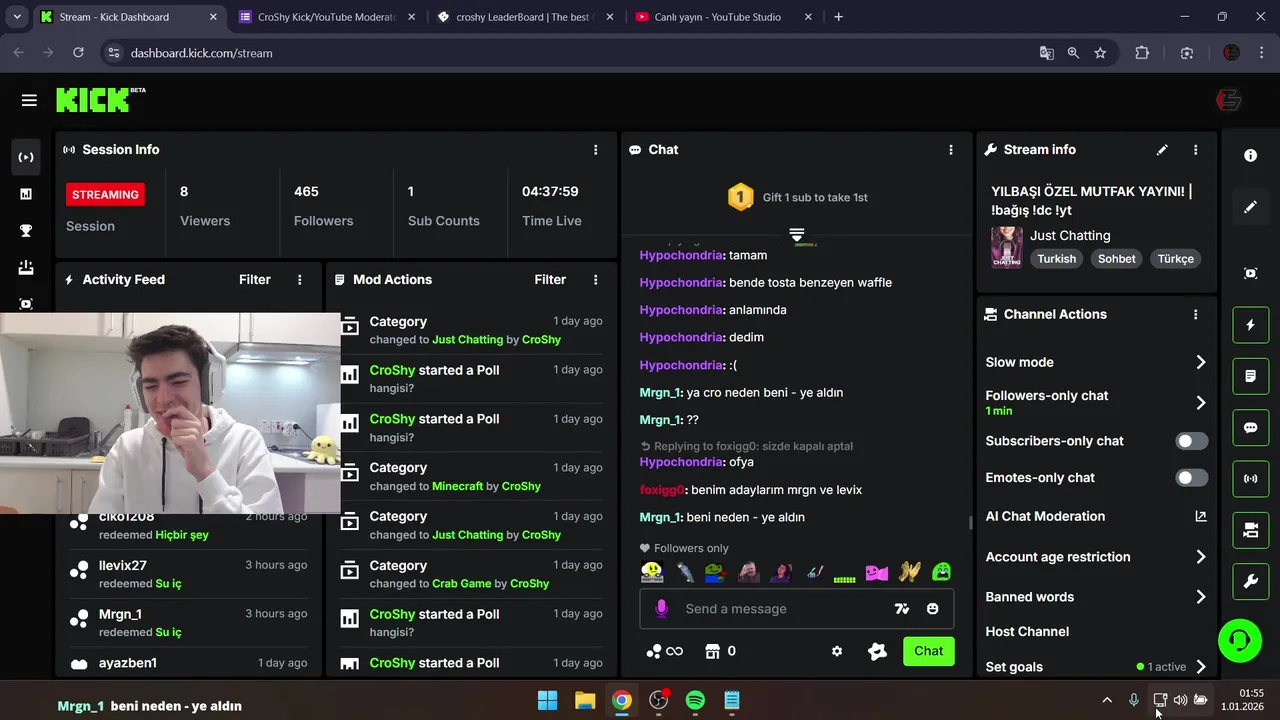This screenshot has height=720, width=1280.
Task: Open Chat panel three-dot menu
Action: (x=950, y=150)
